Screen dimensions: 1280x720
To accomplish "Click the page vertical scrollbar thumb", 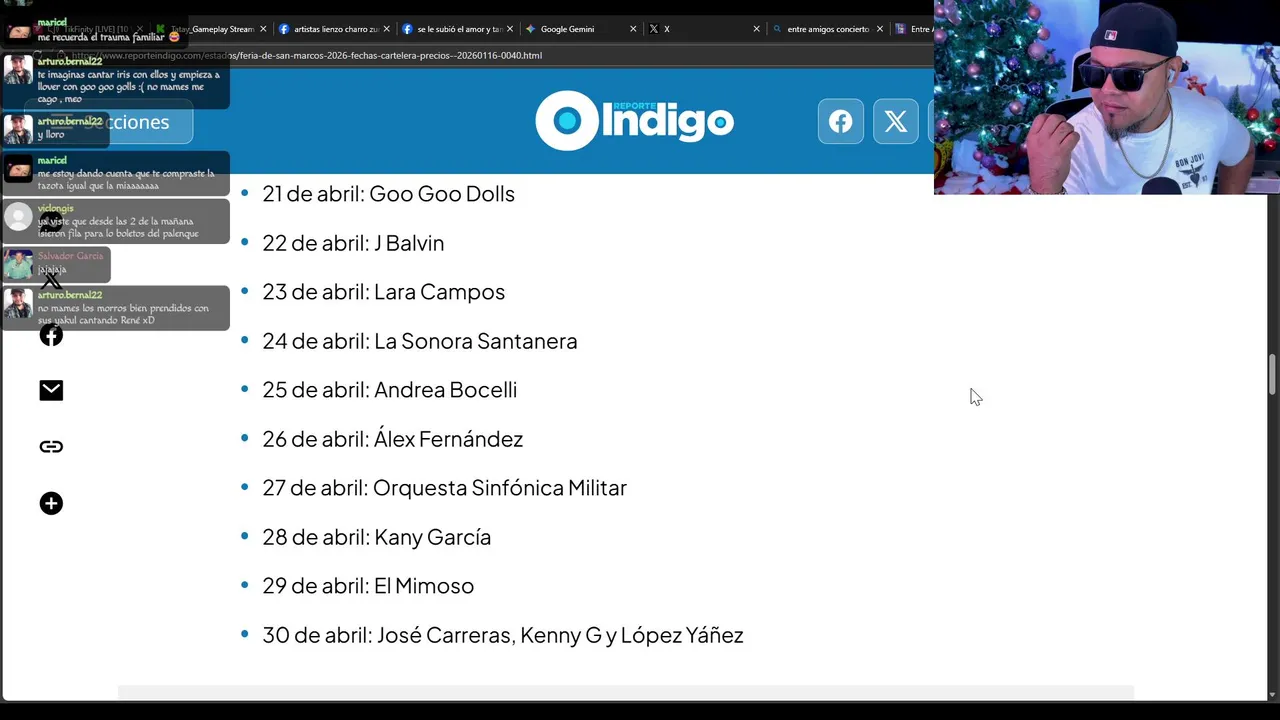I will pos(1273,374).
